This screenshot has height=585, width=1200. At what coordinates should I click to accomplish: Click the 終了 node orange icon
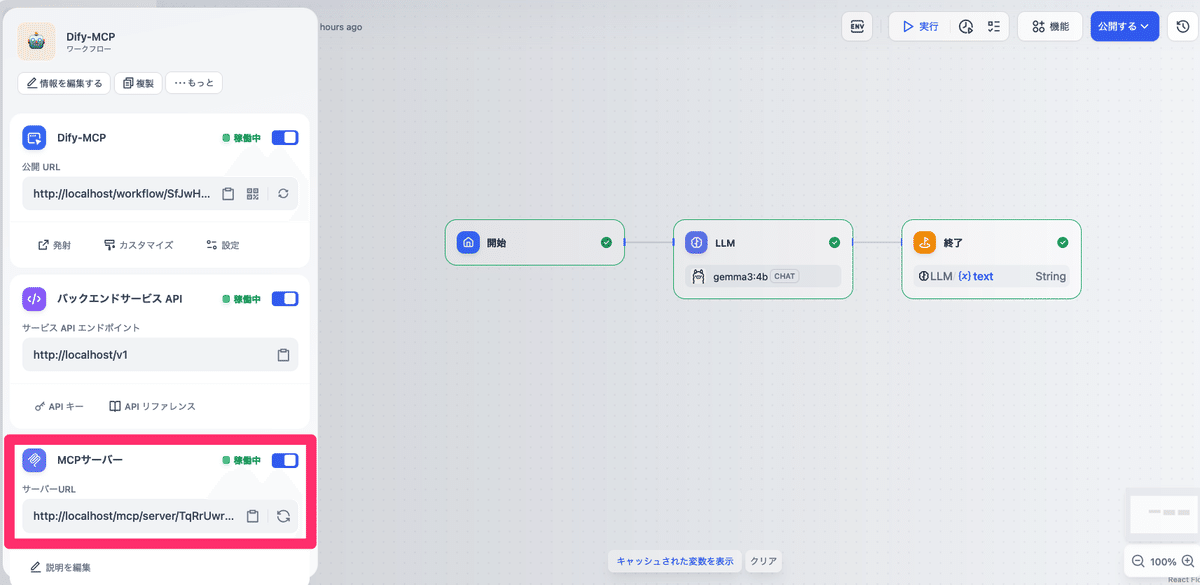point(924,242)
